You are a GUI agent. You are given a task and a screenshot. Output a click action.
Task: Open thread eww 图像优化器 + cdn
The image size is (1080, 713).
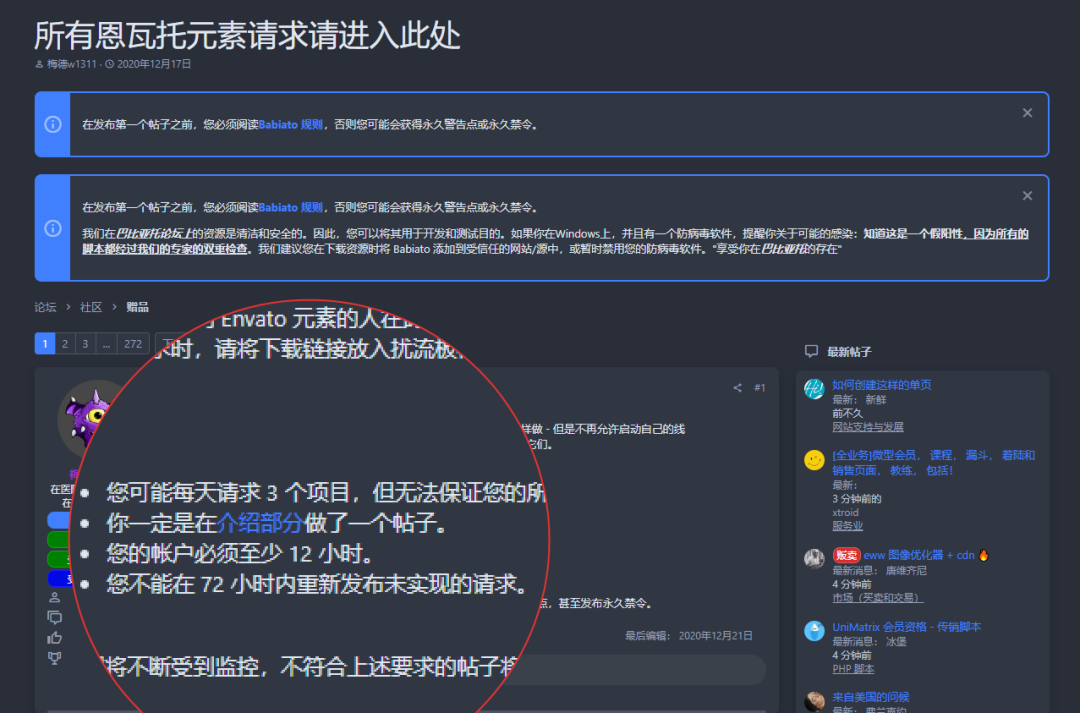point(919,555)
